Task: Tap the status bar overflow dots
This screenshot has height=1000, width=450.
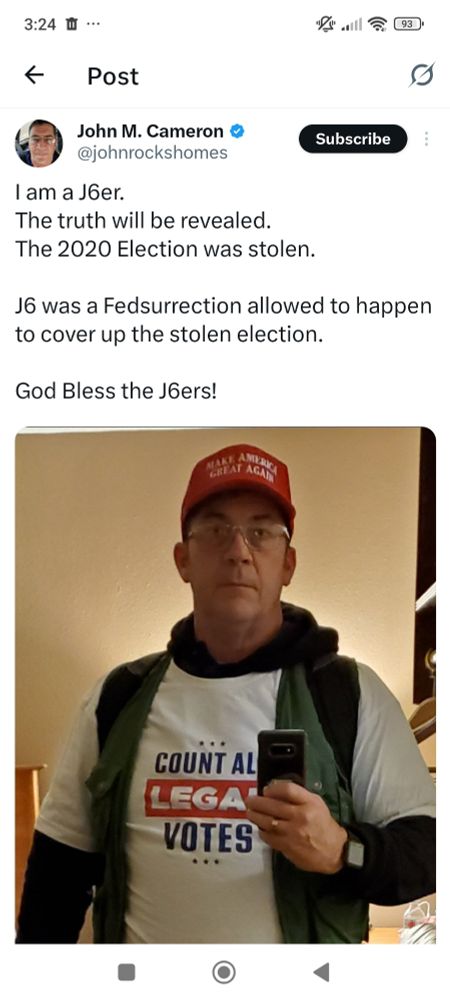Action: pos(92,25)
